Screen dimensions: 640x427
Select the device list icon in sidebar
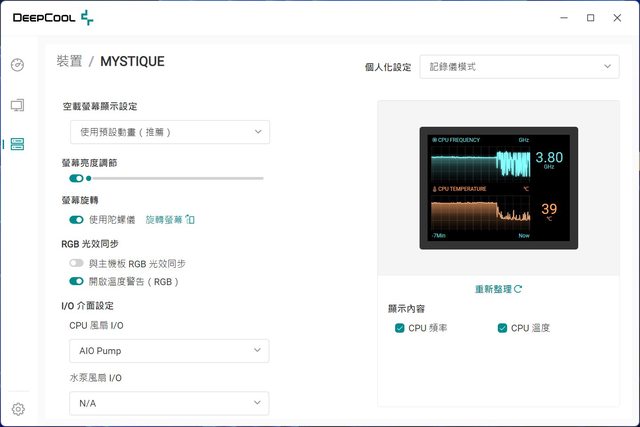point(17,144)
